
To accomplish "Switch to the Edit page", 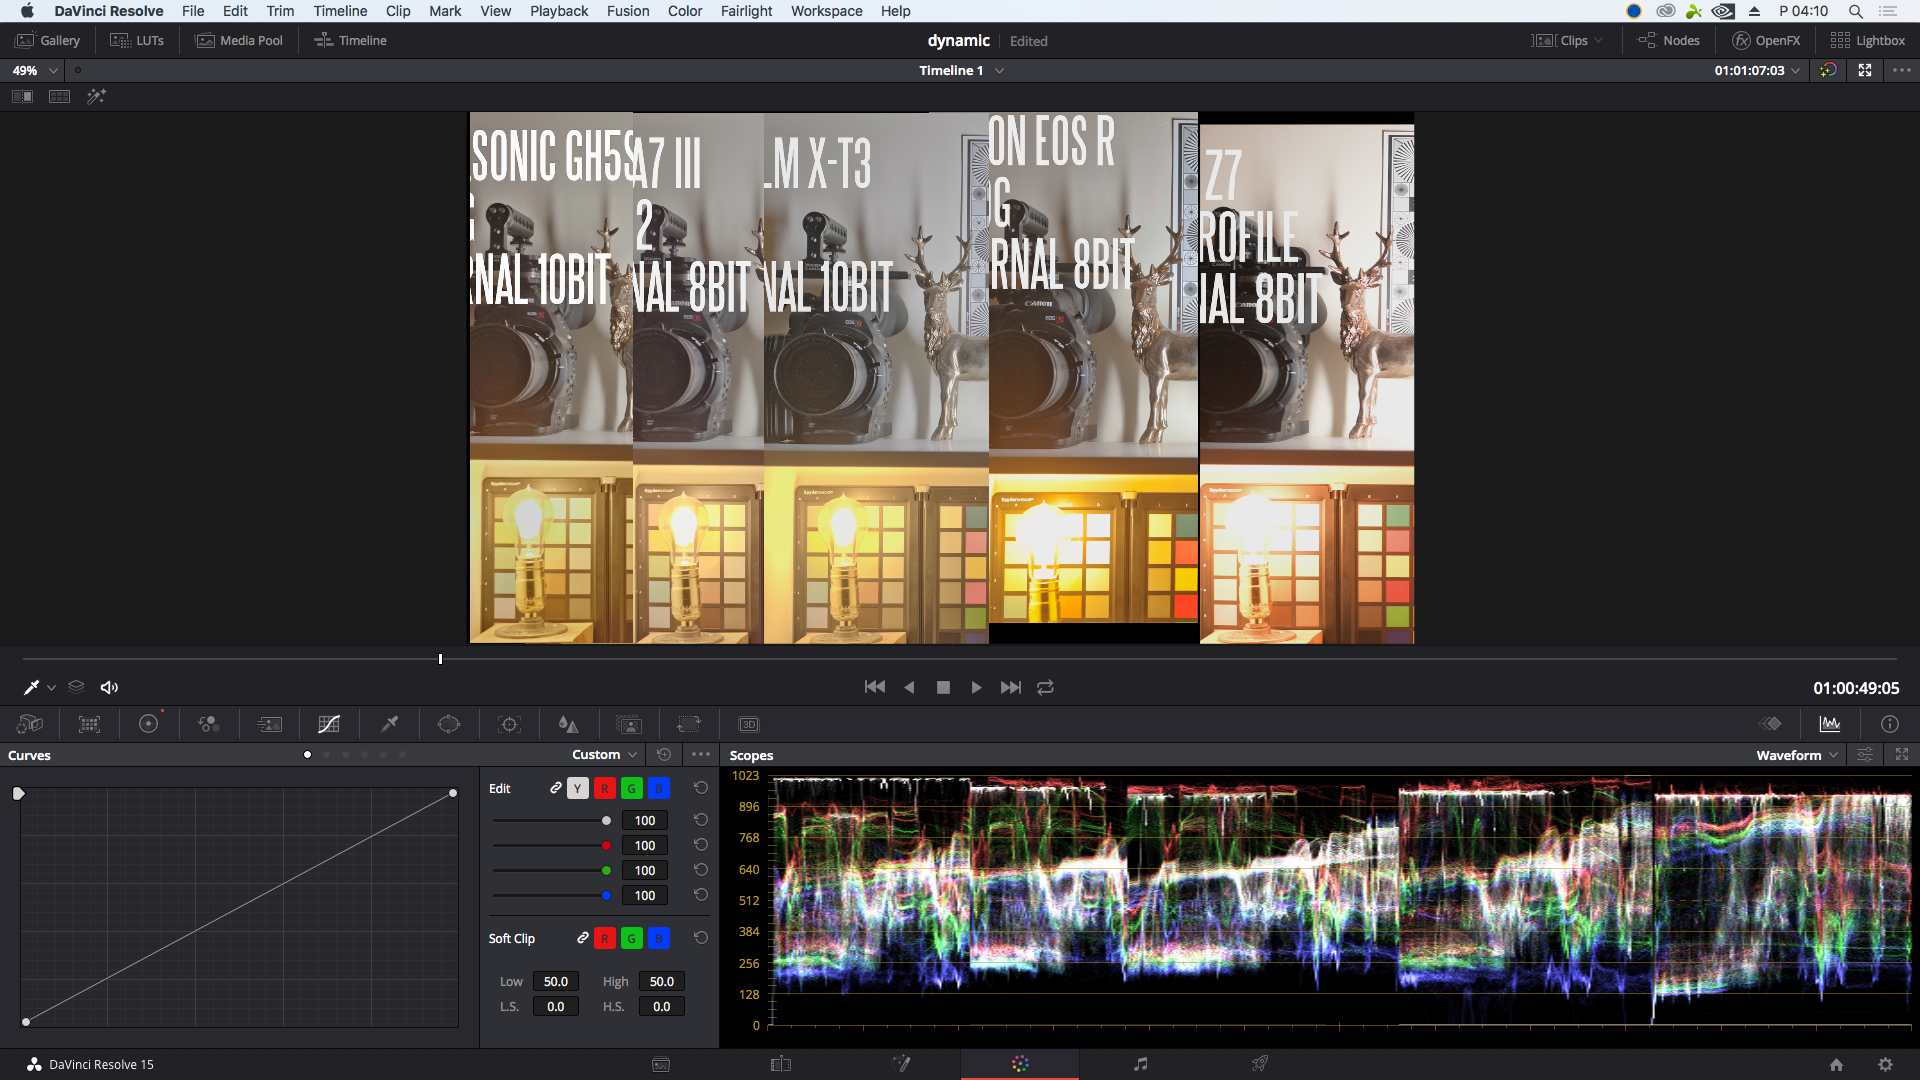I will 781,1064.
